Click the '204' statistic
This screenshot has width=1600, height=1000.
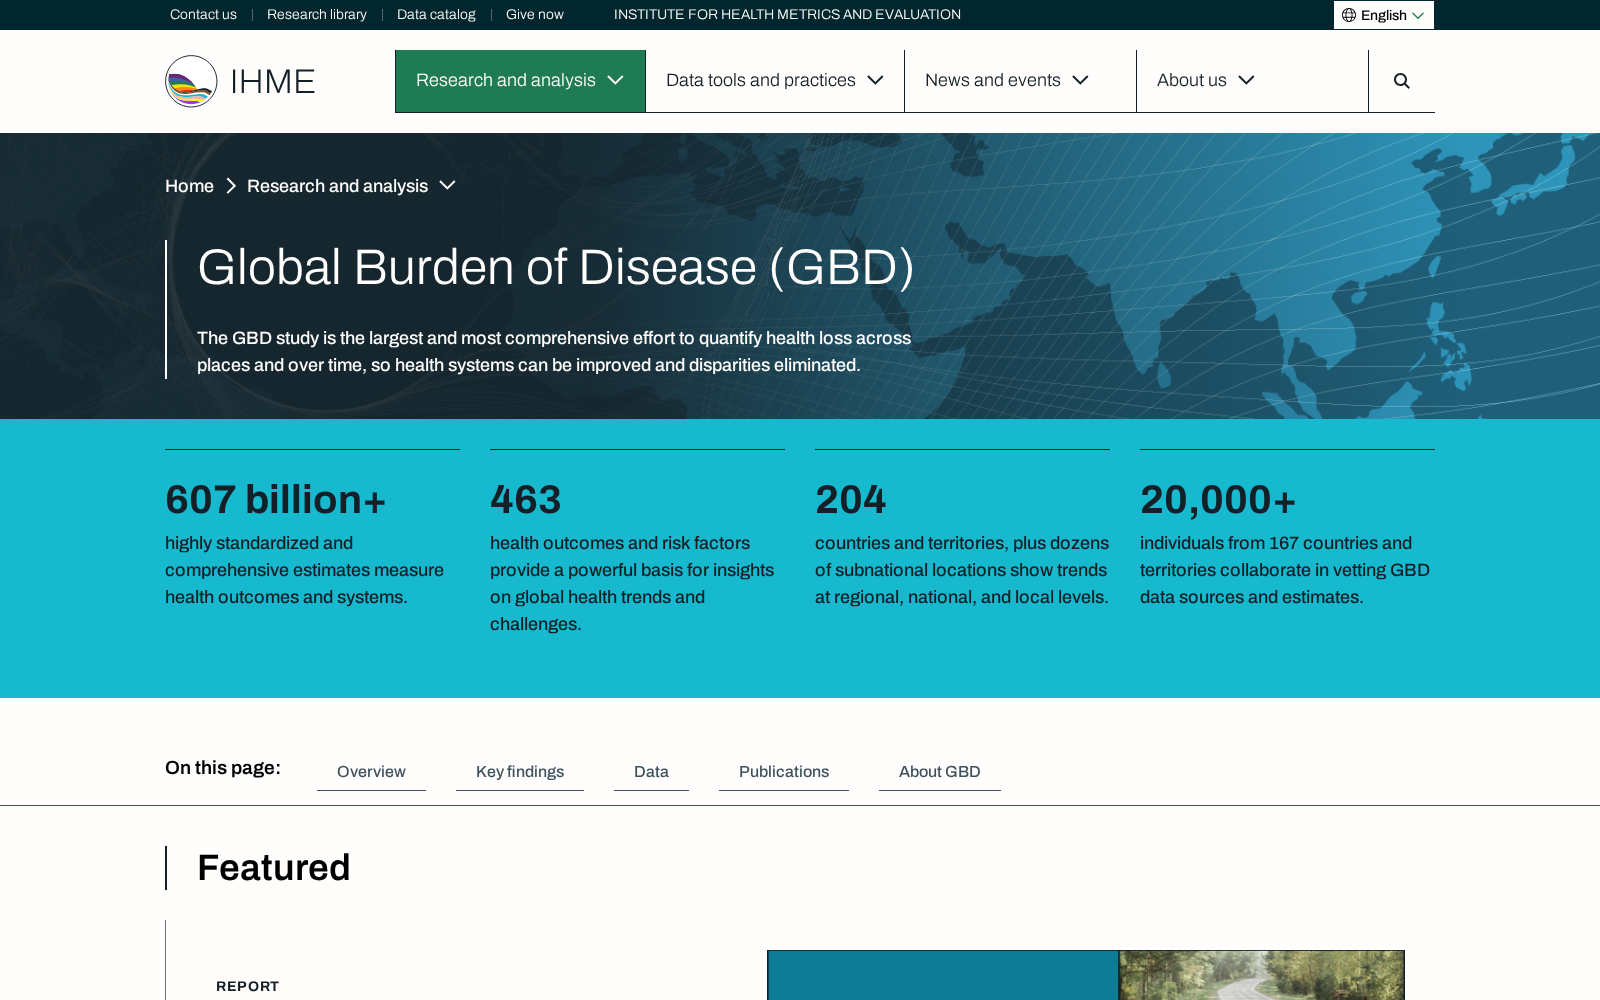click(851, 500)
